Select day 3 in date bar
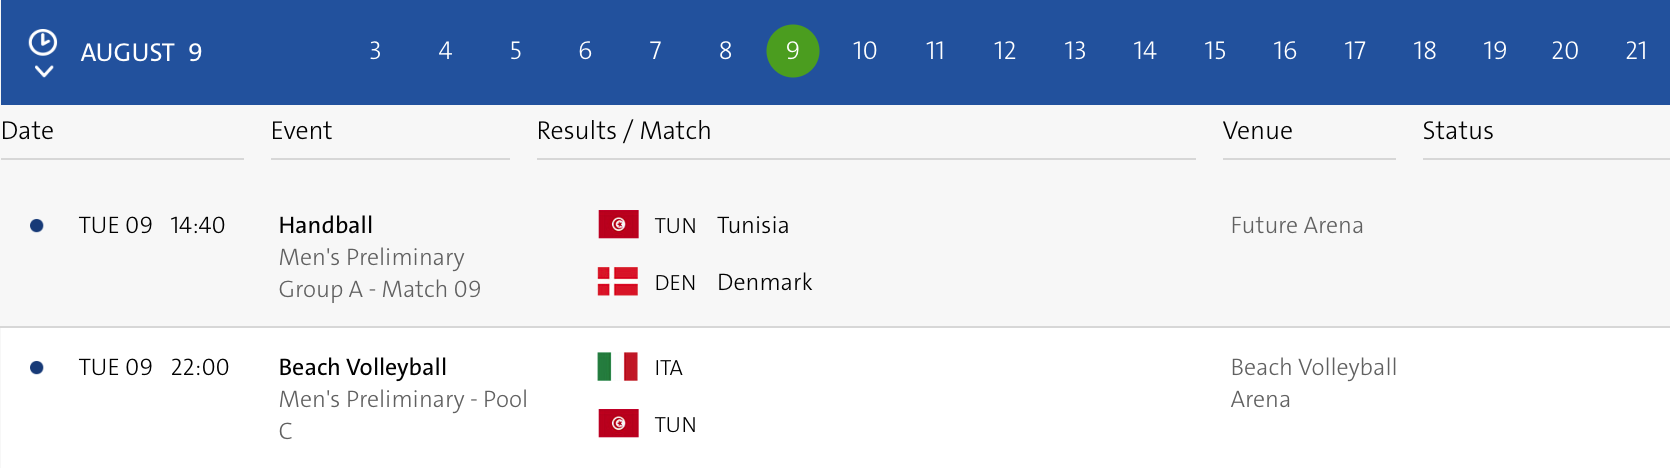This screenshot has width=1670, height=468. pyautogui.click(x=375, y=51)
